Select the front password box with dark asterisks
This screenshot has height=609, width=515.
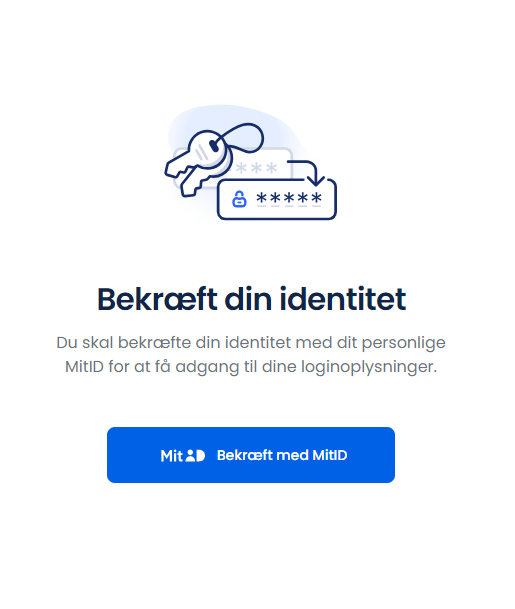pyautogui.click(x=277, y=199)
